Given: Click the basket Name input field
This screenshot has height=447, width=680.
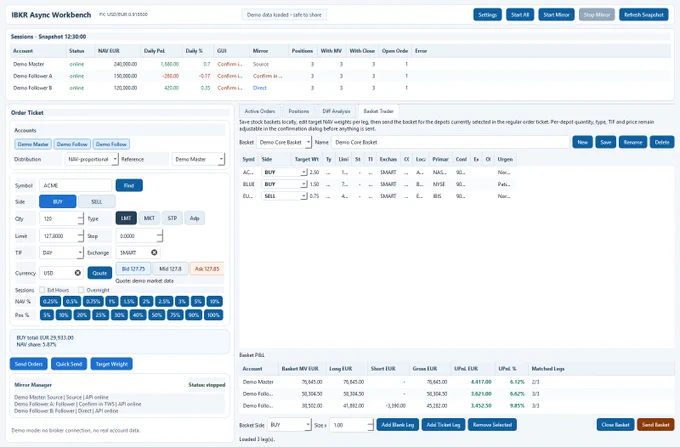Looking at the screenshot, I should (450, 142).
